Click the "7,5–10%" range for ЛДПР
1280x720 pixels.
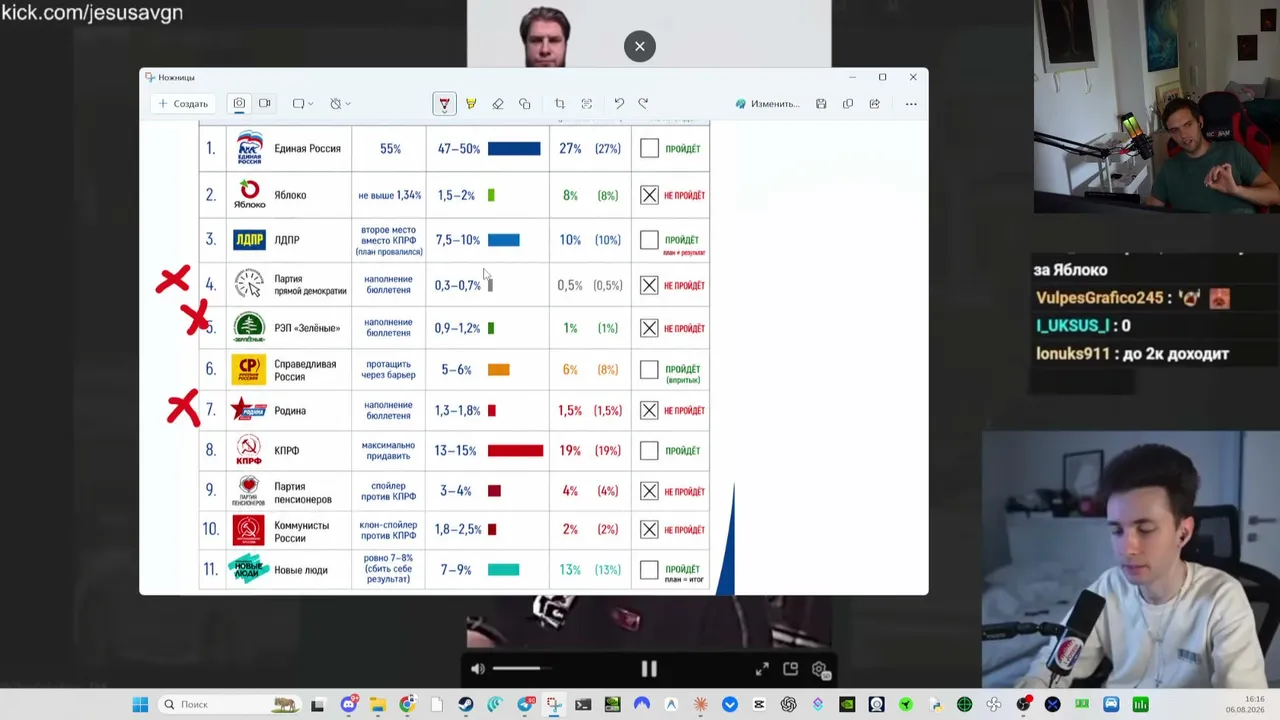(x=458, y=240)
